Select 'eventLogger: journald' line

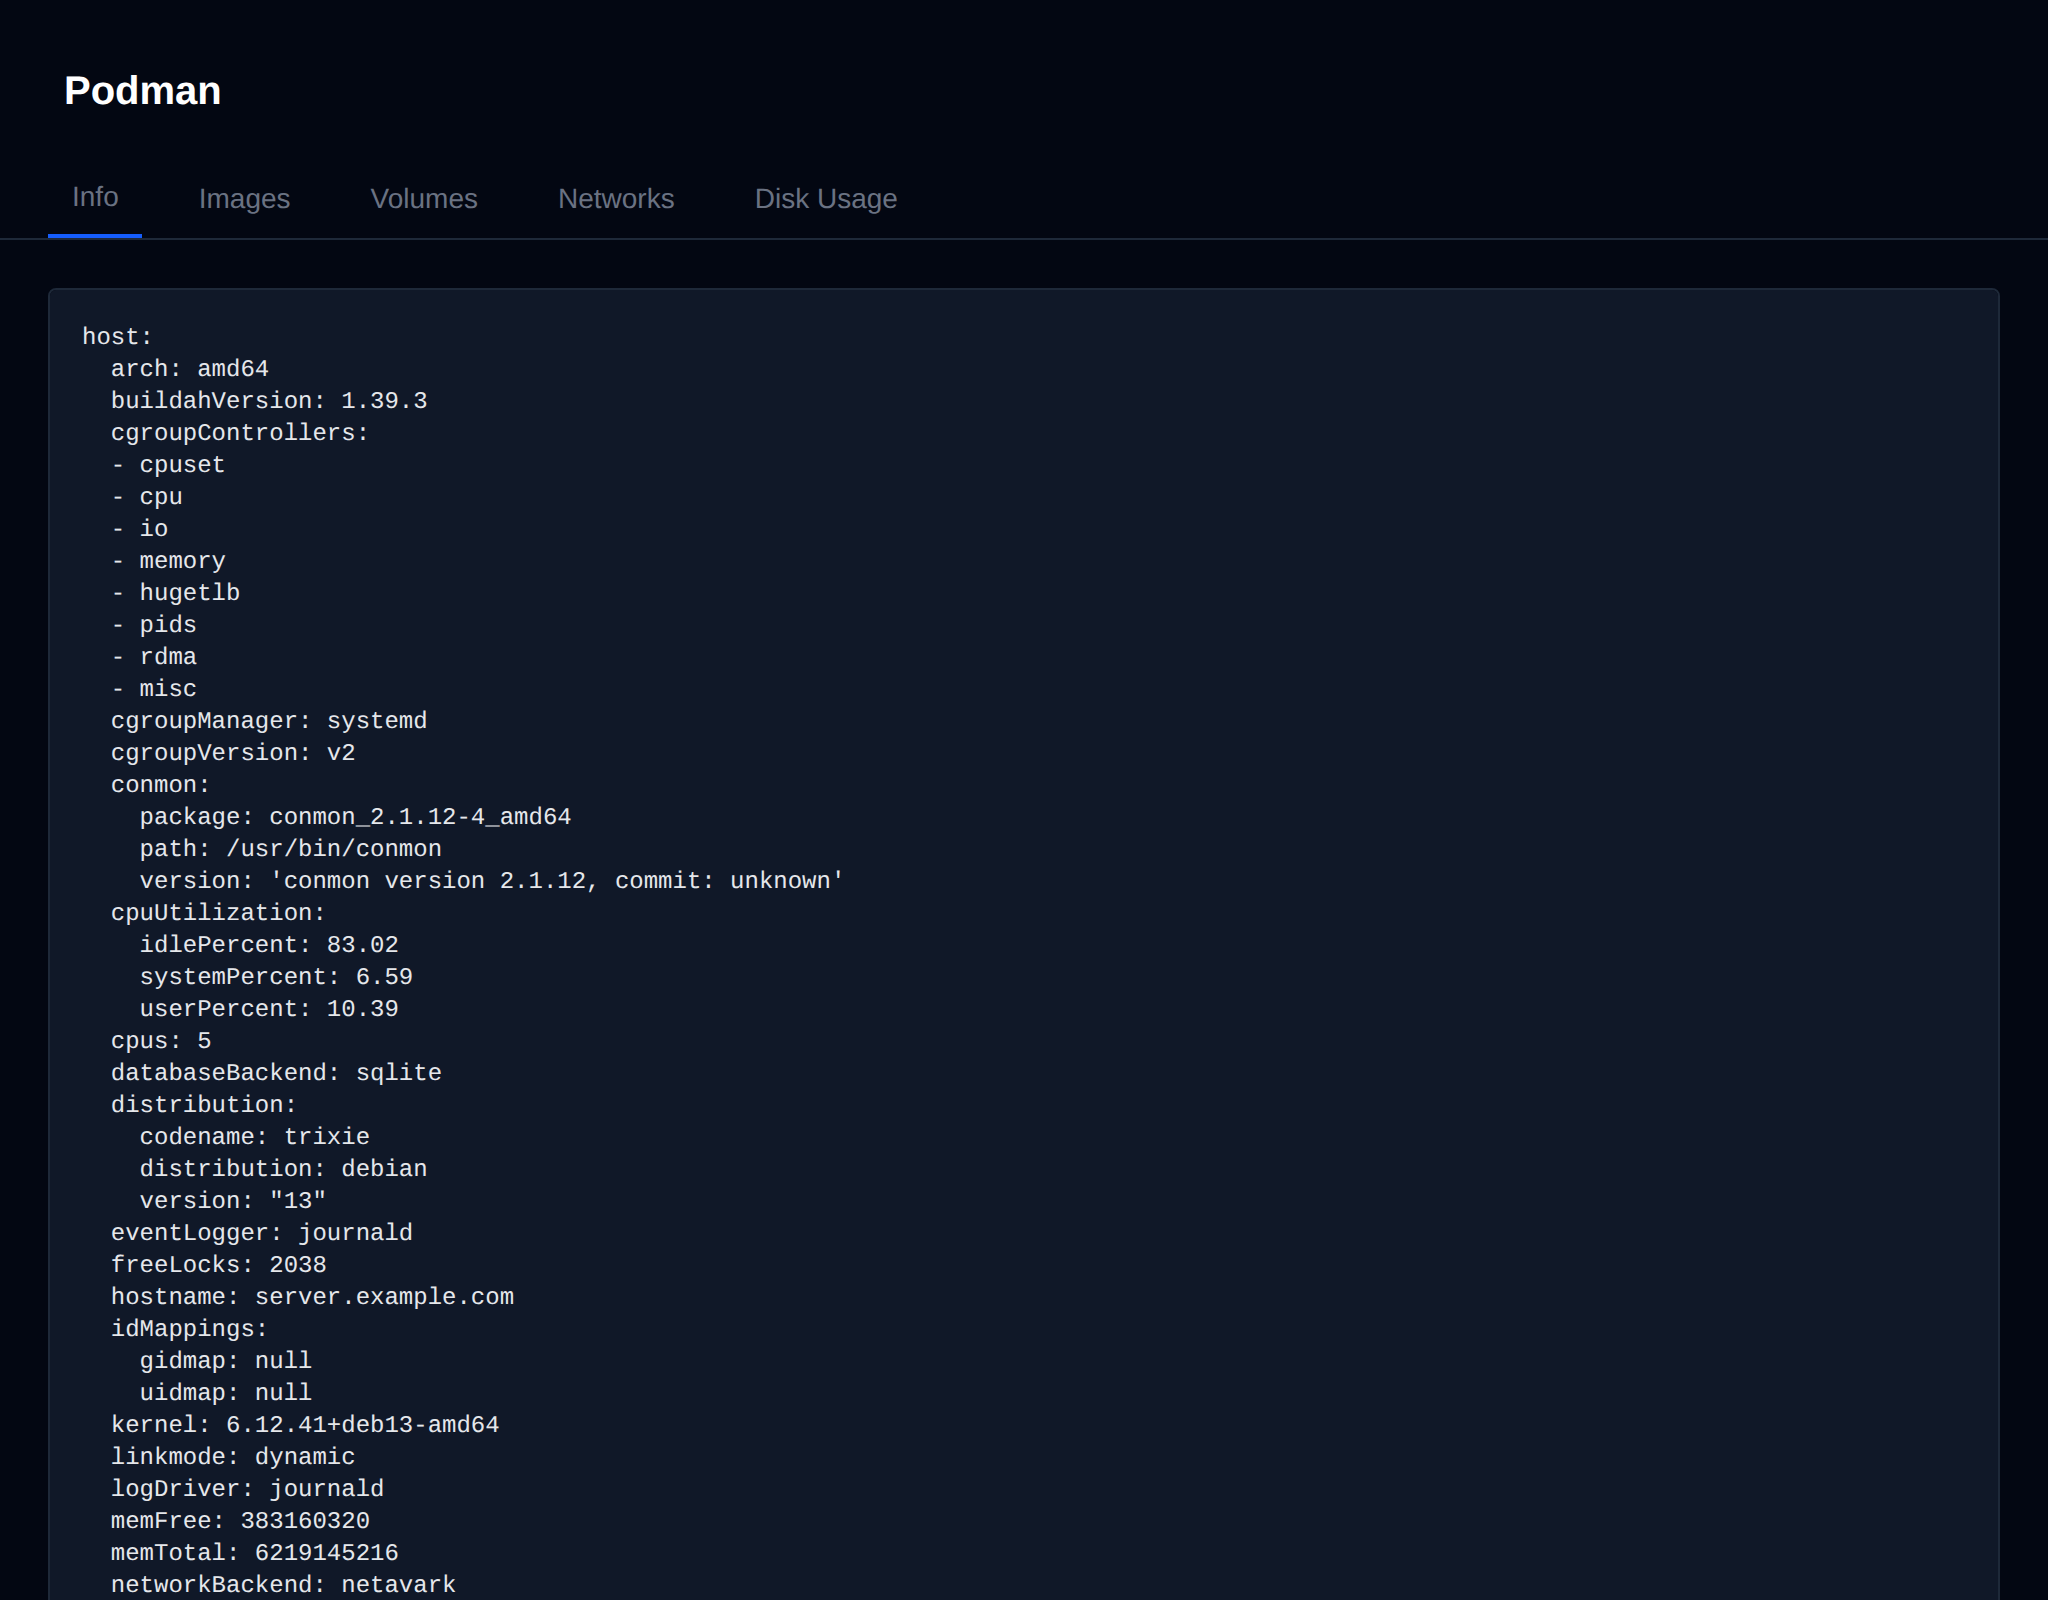tap(262, 1233)
